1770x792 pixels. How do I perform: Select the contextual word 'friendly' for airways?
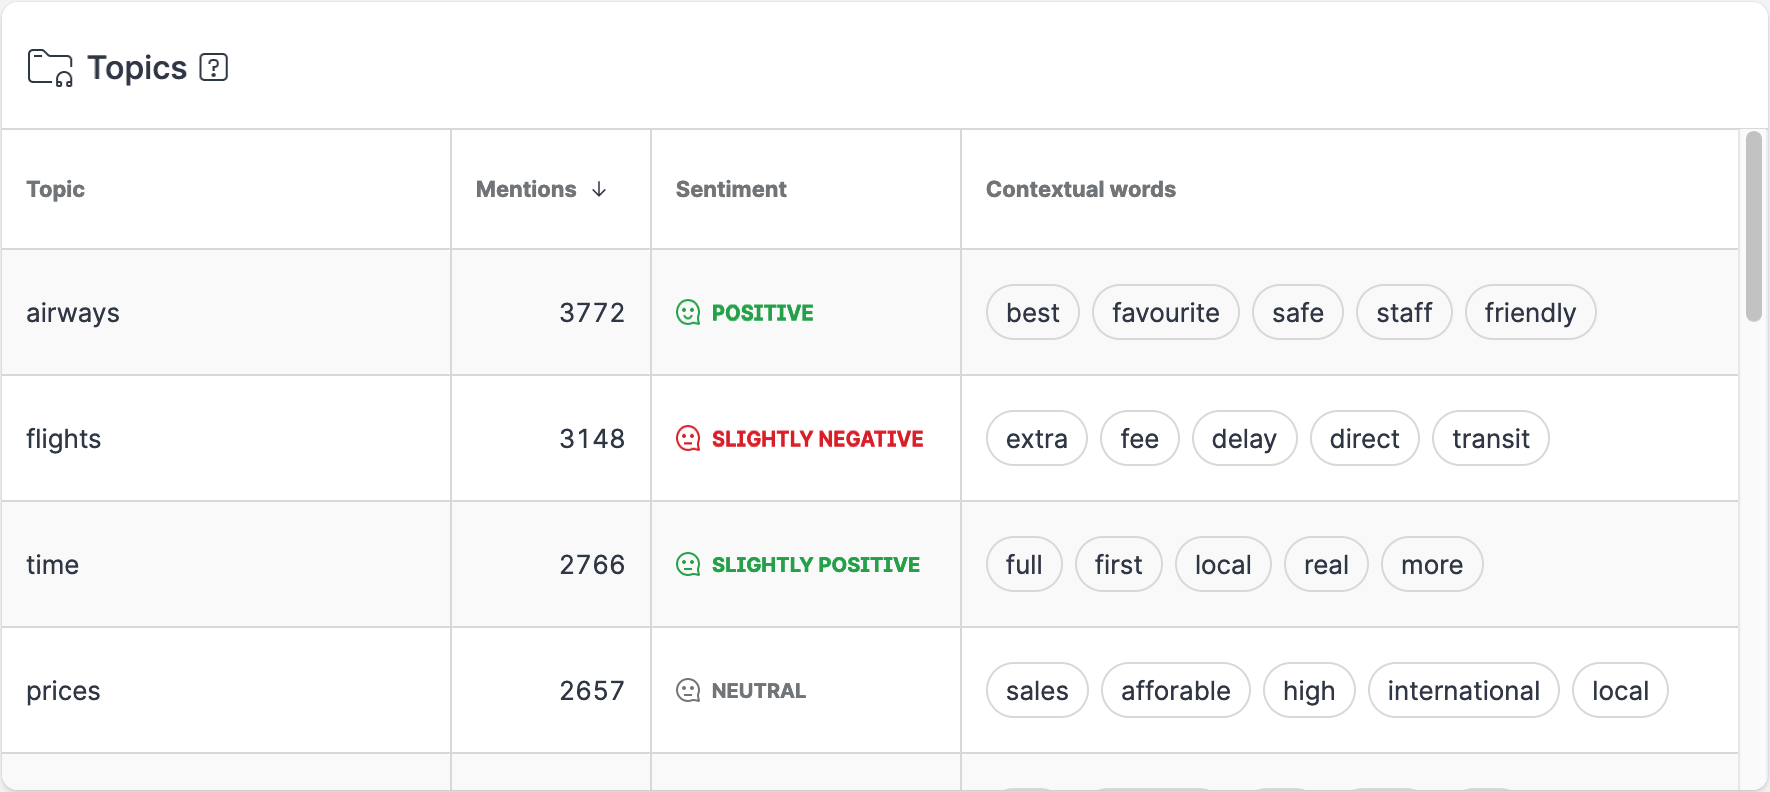[x=1530, y=312]
